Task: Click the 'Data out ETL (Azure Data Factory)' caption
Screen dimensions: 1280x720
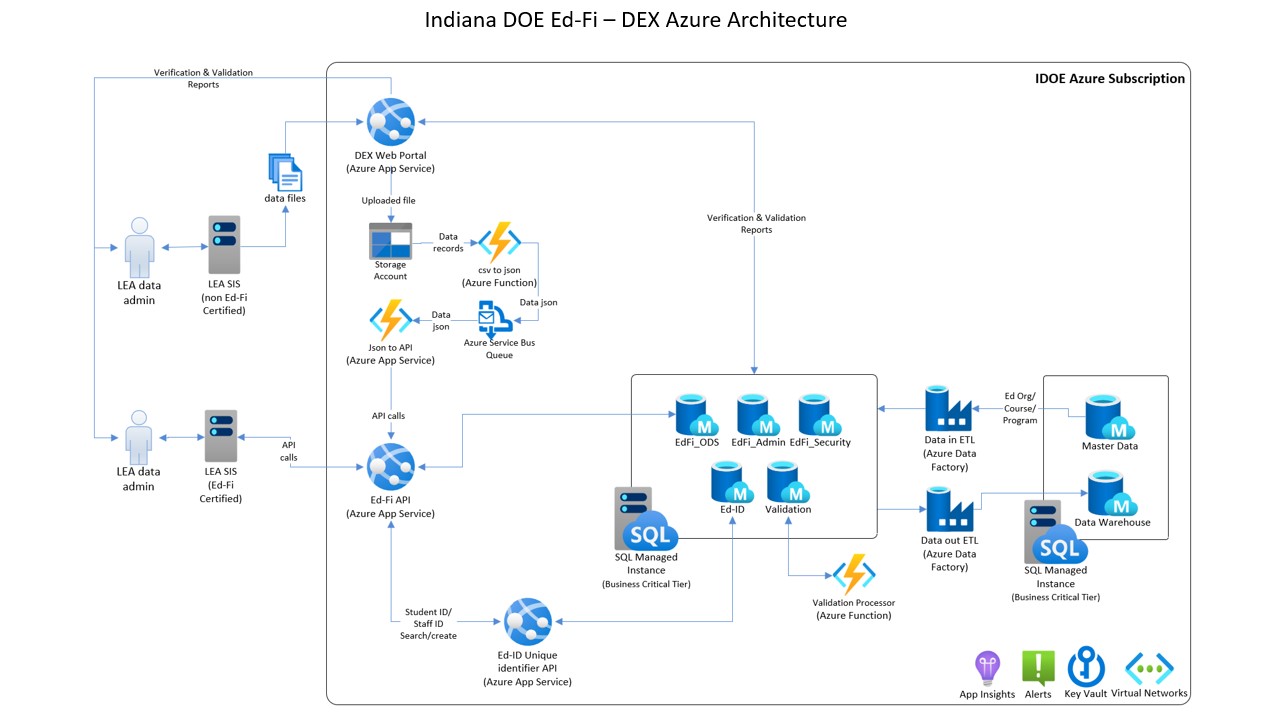Action: point(950,554)
